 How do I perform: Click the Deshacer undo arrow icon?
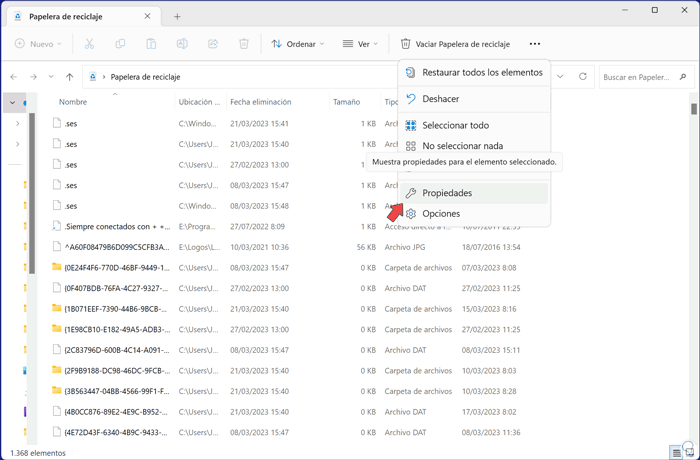(411, 99)
